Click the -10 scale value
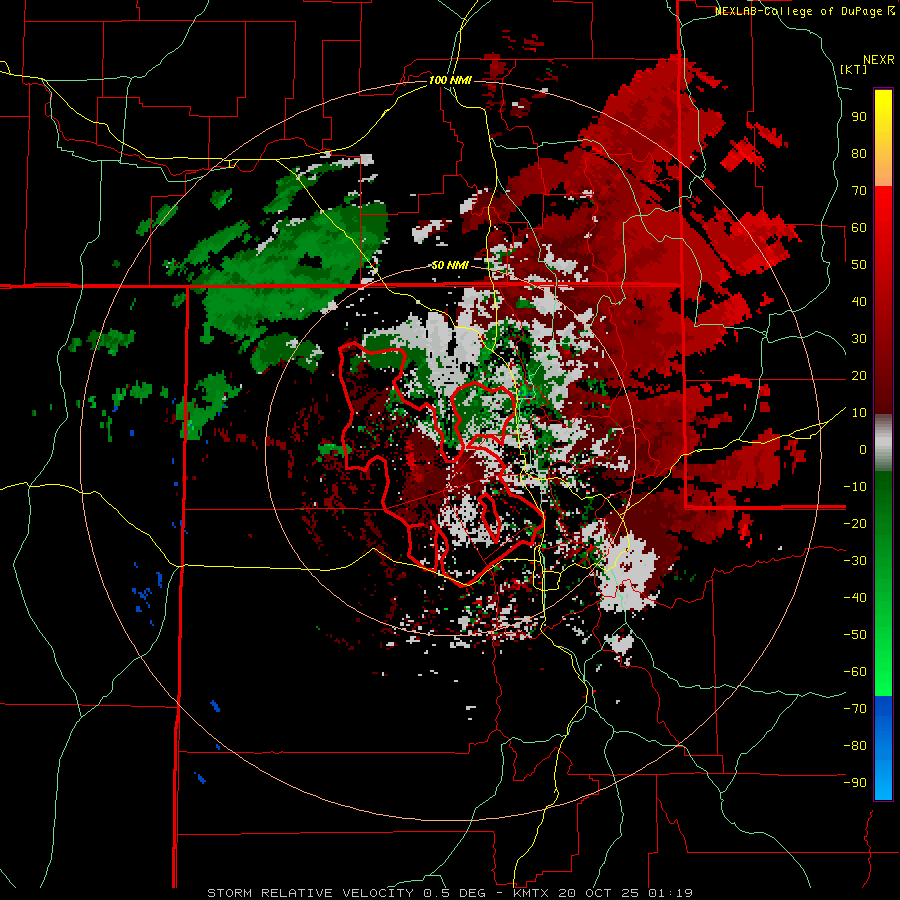900x900 pixels. [855, 487]
